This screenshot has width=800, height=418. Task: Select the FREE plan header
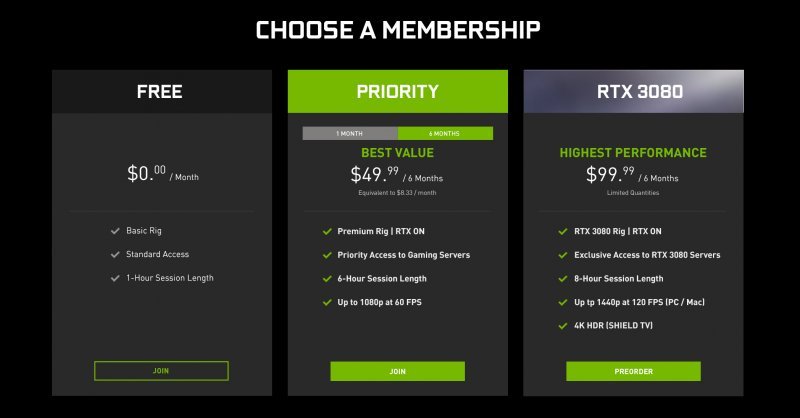click(161, 92)
